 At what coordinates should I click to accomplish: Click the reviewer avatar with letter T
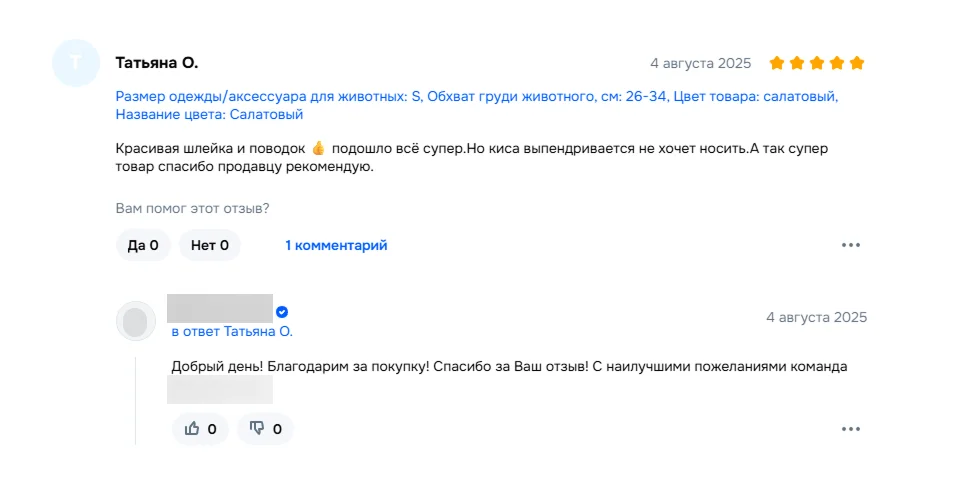[76, 63]
